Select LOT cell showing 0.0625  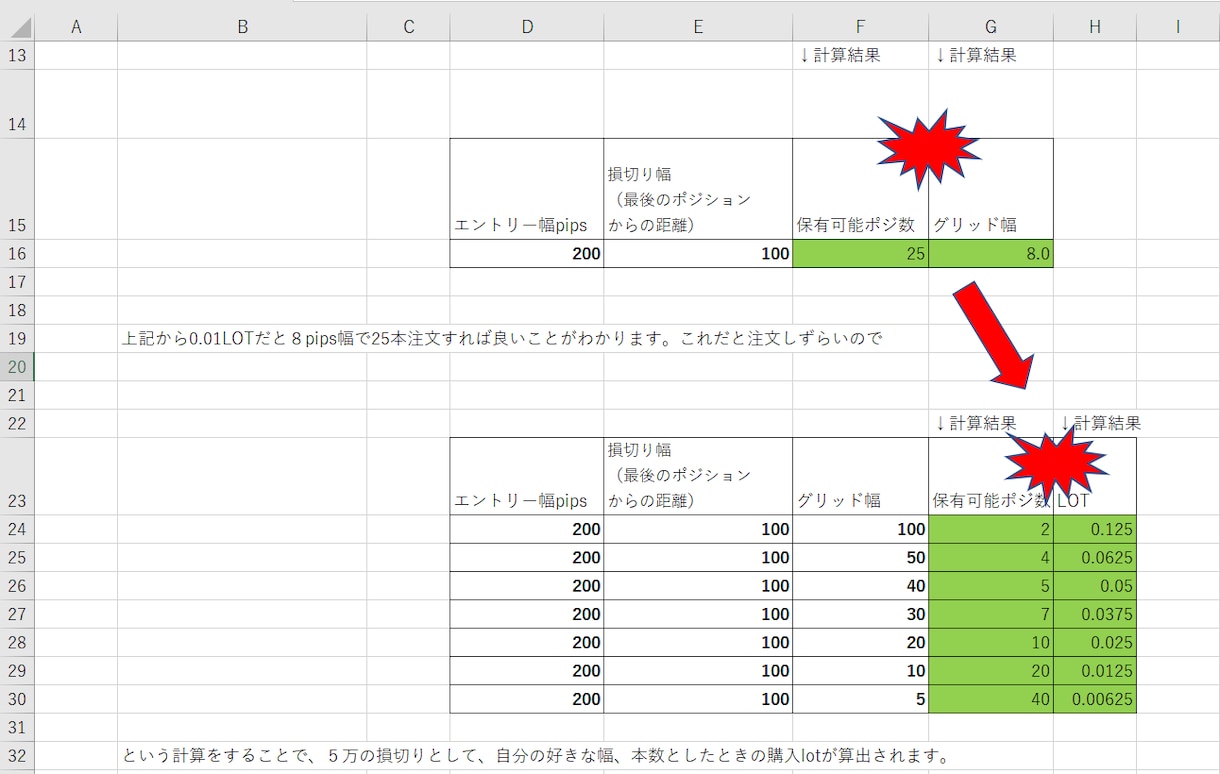pyautogui.click(x=1094, y=558)
